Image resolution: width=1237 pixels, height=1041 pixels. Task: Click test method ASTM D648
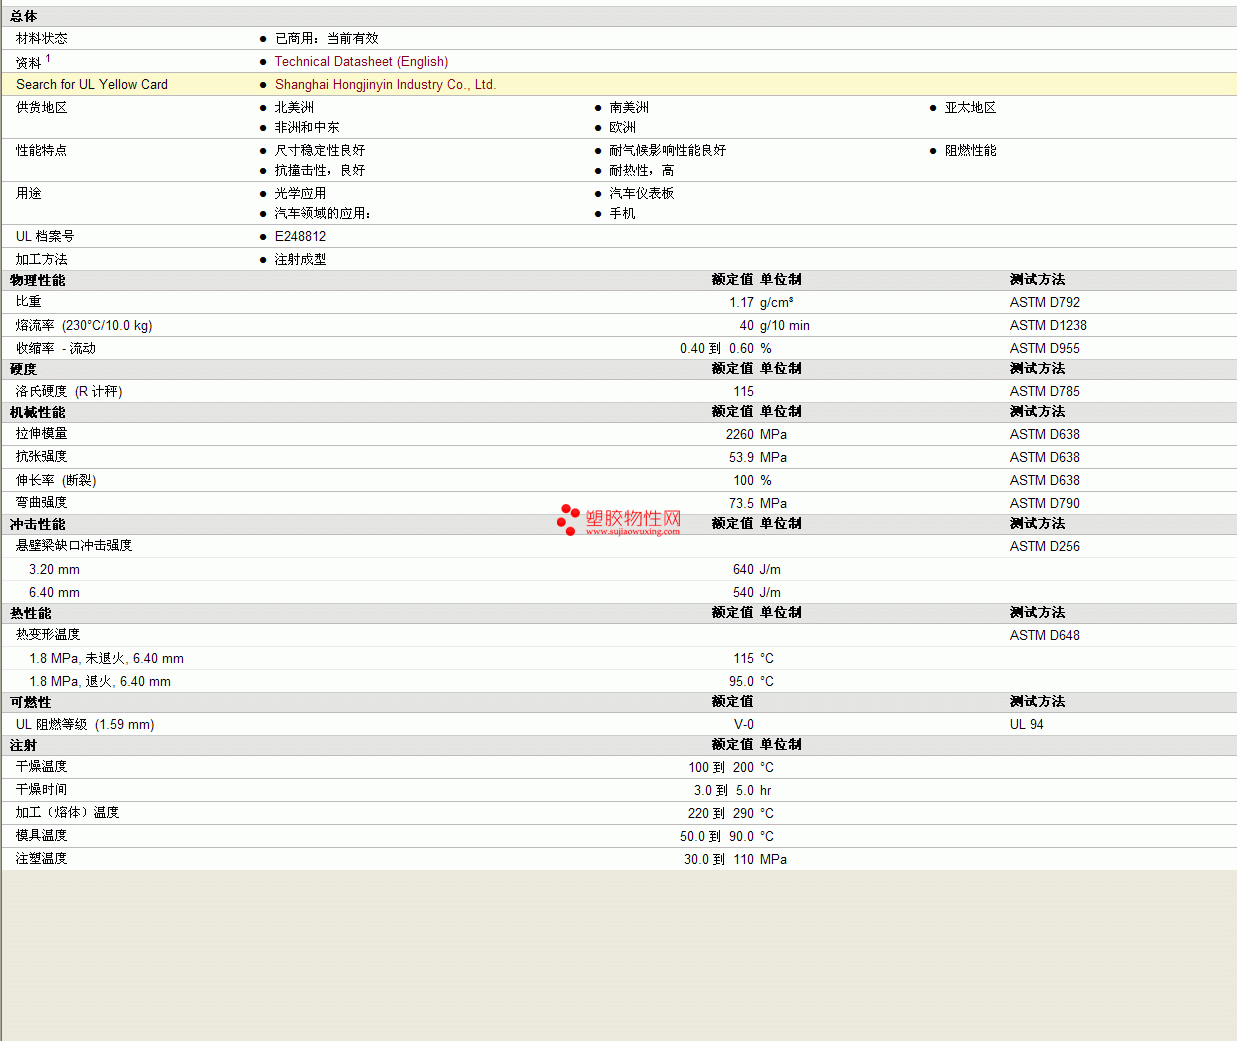pyautogui.click(x=1044, y=636)
